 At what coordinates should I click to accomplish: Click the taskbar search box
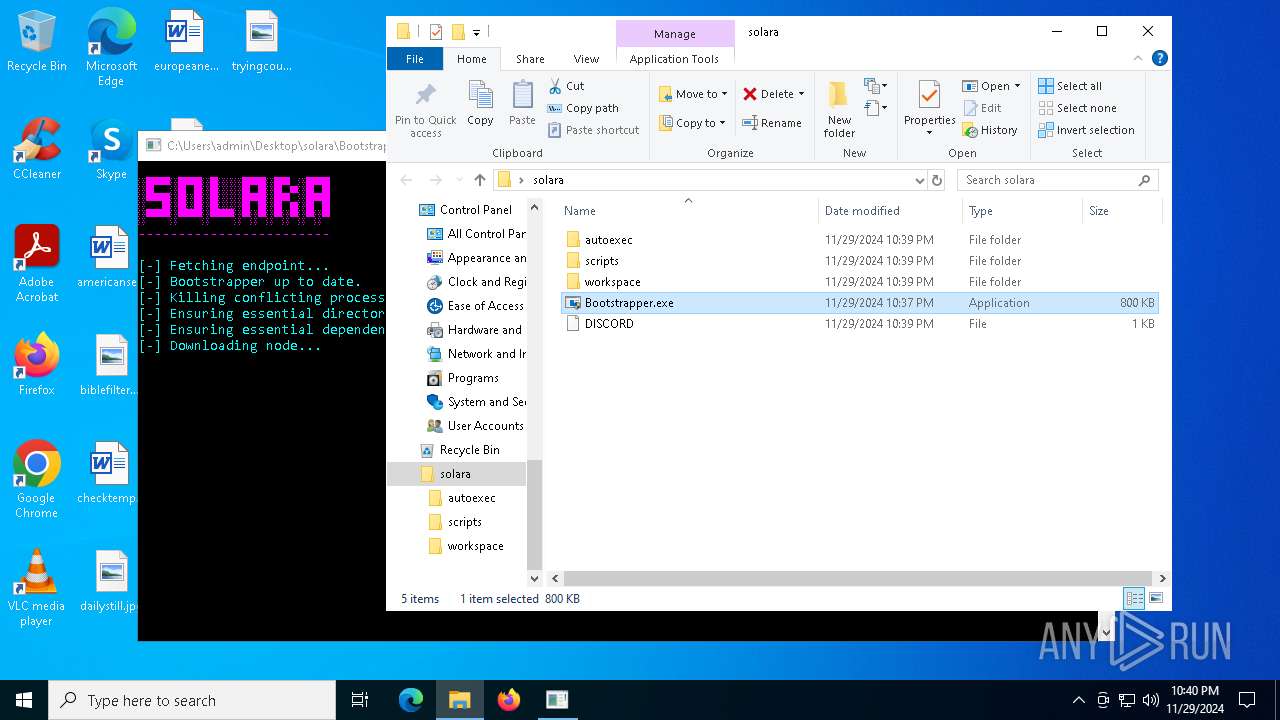pos(192,700)
